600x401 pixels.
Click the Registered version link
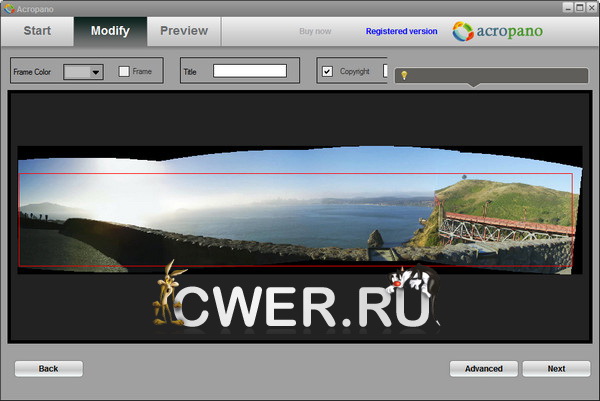click(x=401, y=32)
